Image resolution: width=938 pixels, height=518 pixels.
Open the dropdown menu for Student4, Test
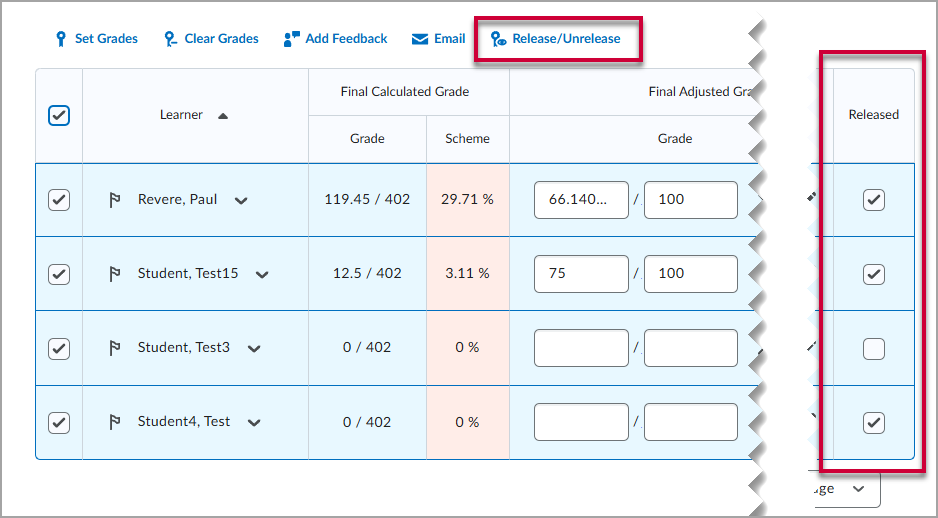coord(254,423)
